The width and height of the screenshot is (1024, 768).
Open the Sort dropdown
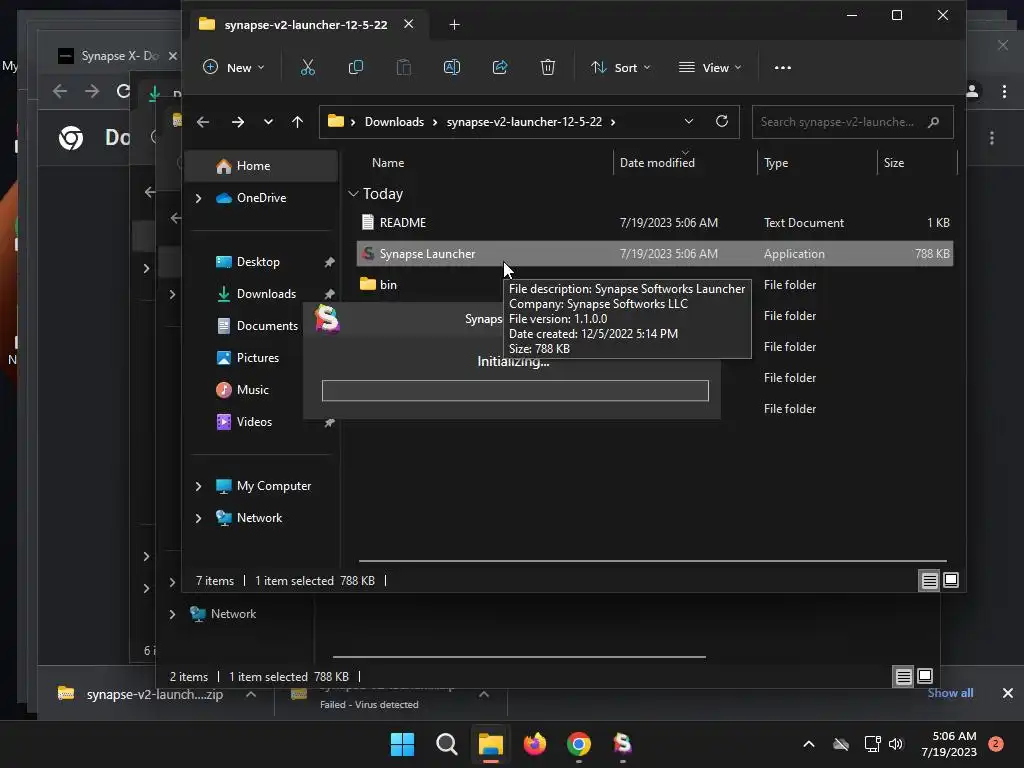tap(621, 67)
